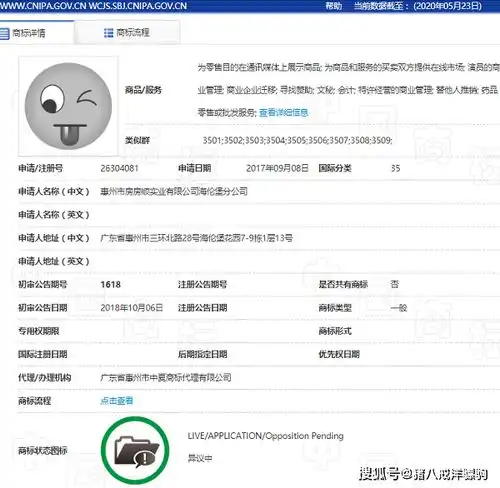
Task: Select agency name 广东省惠州市中意商标代理有限公司
Action: pyautogui.click(x=166, y=378)
